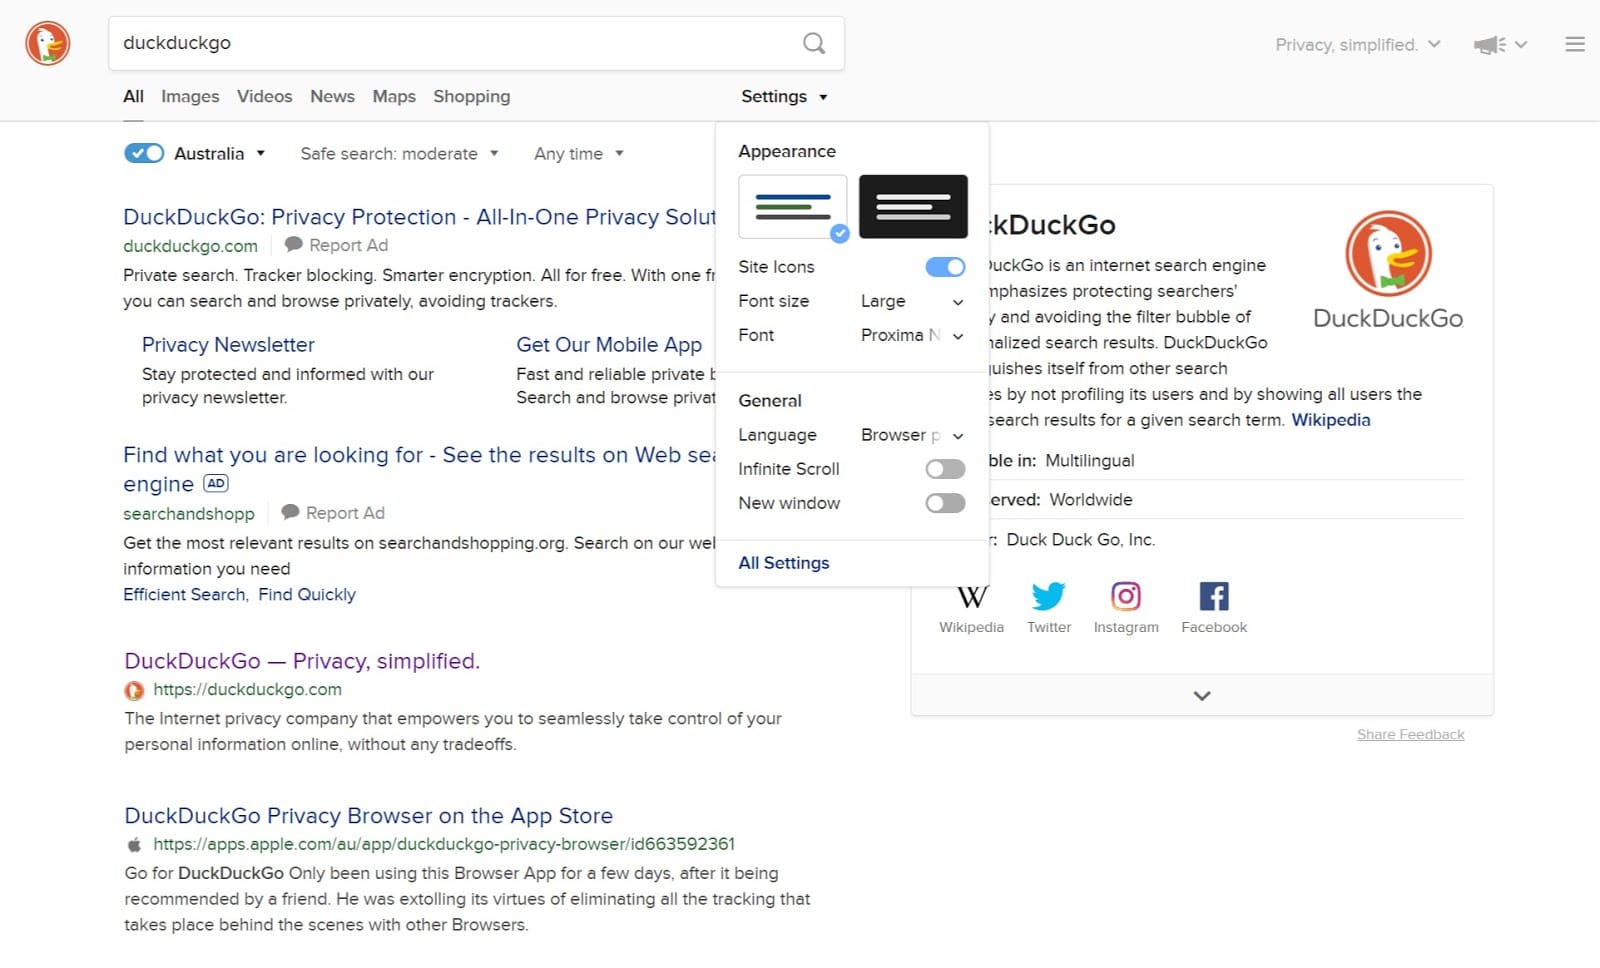Click the DuckDuckGo duck logo icon
This screenshot has height=968, width=1600.
[x=46, y=43]
